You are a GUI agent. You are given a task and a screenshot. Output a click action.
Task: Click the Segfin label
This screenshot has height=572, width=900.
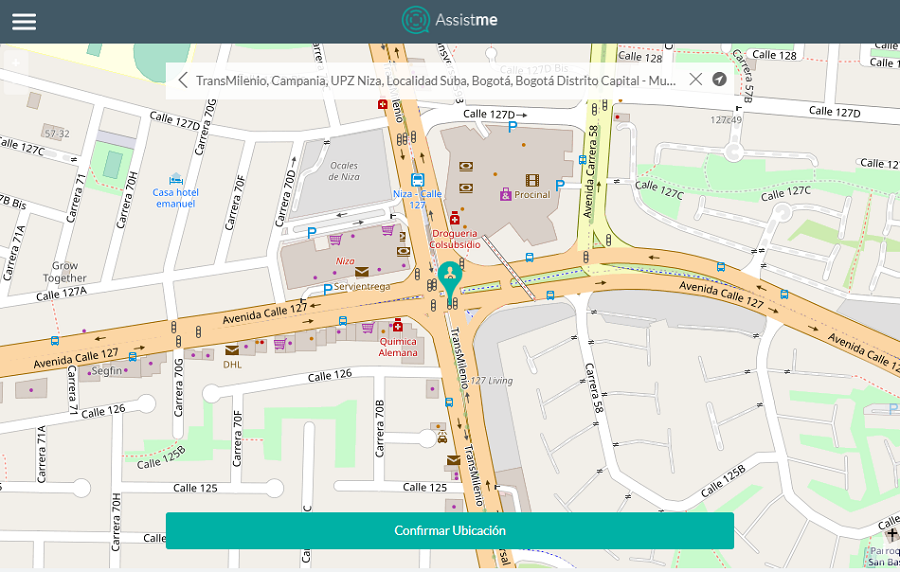[x=107, y=371]
